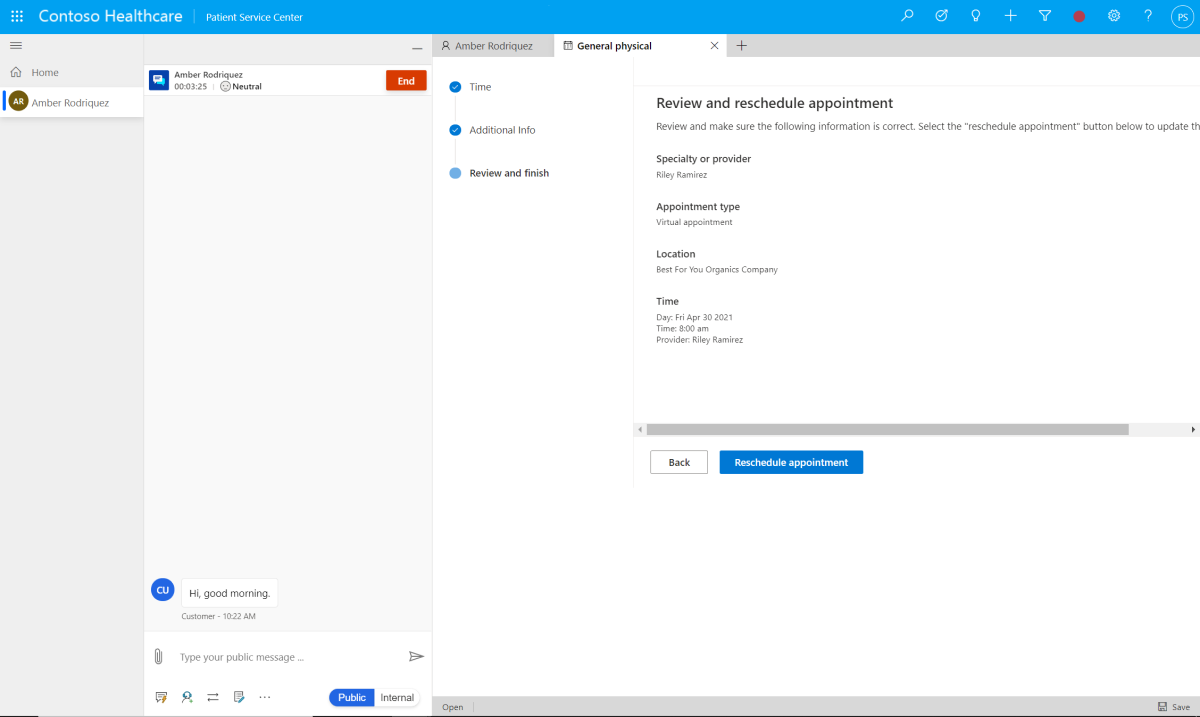Open the transfer conversation icon
This screenshot has width=1200, height=717.
[213, 697]
